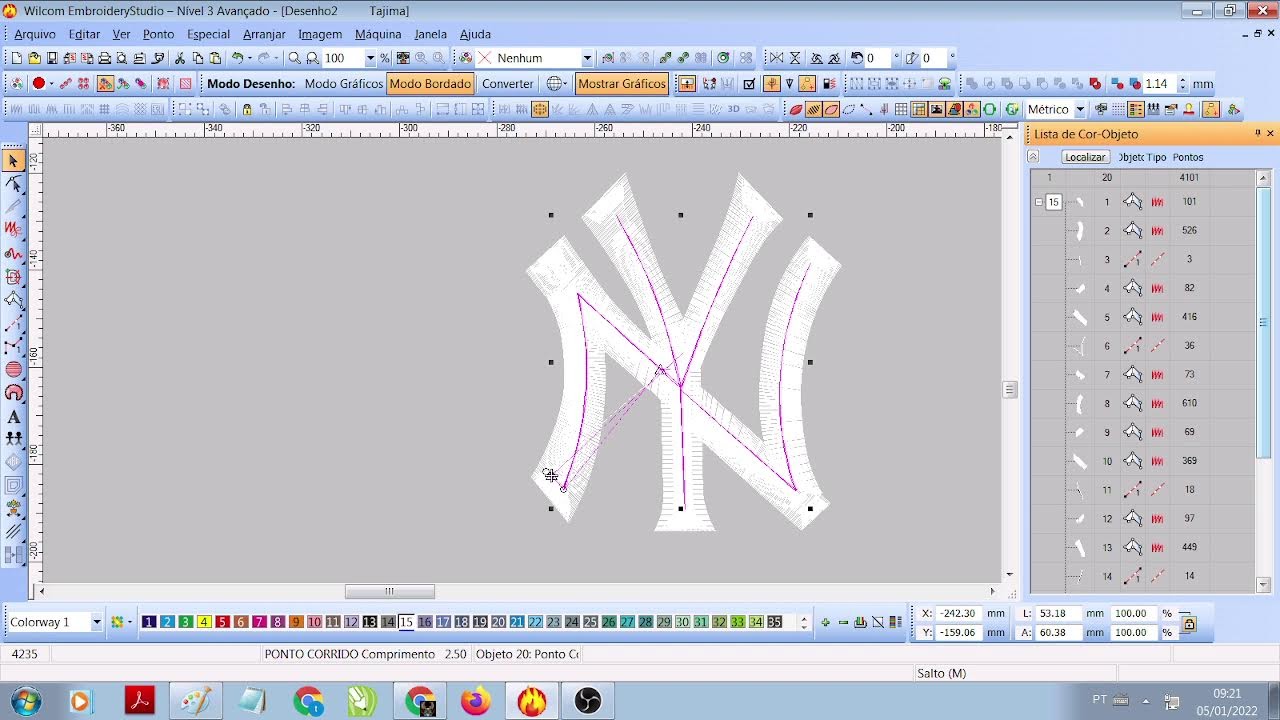Click the Paste clipboard icon

(215, 58)
